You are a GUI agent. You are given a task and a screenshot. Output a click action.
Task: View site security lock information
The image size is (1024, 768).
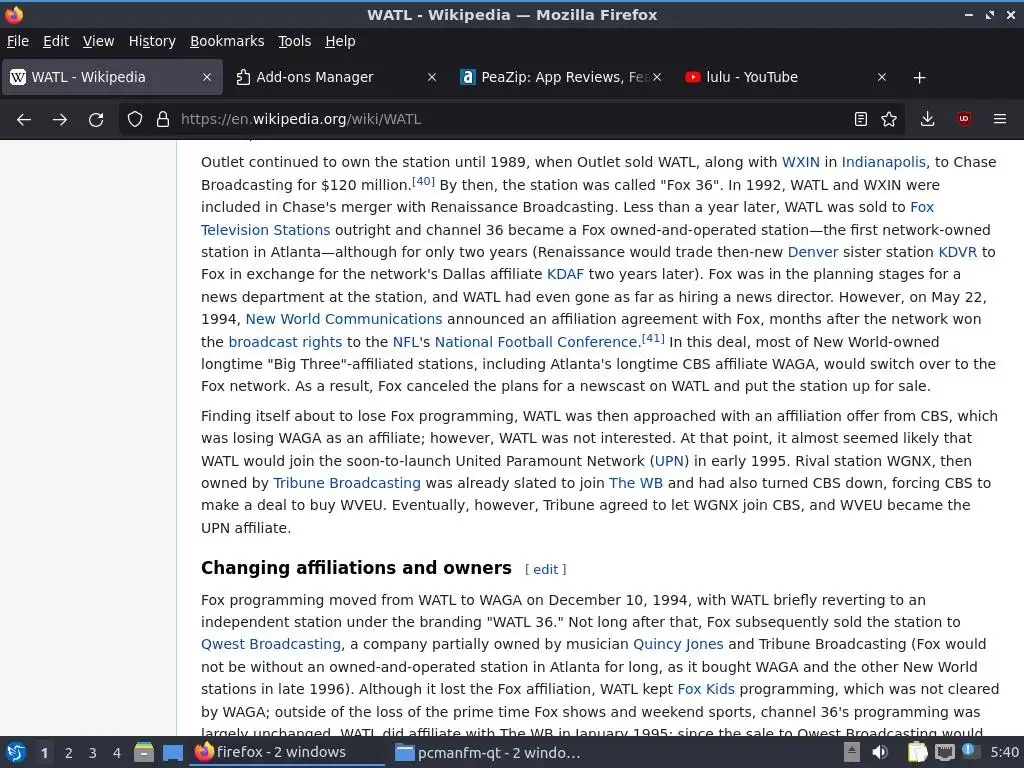(x=163, y=119)
